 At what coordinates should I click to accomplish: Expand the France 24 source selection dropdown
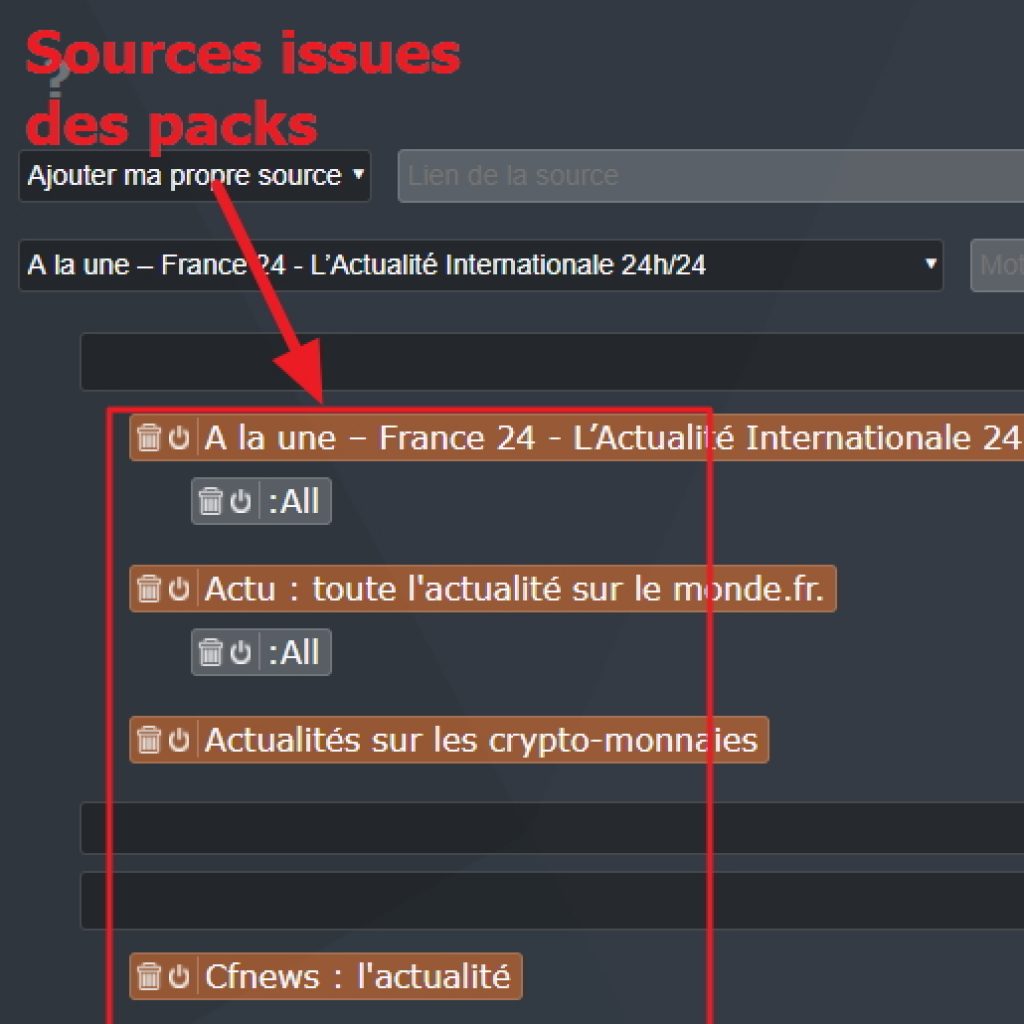tap(481, 265)
